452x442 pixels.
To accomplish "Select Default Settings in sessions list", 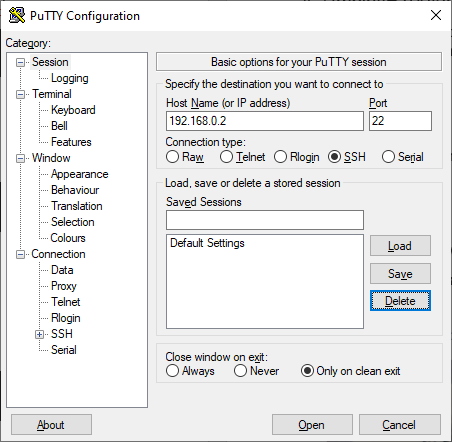I will (x=207, y=243).
